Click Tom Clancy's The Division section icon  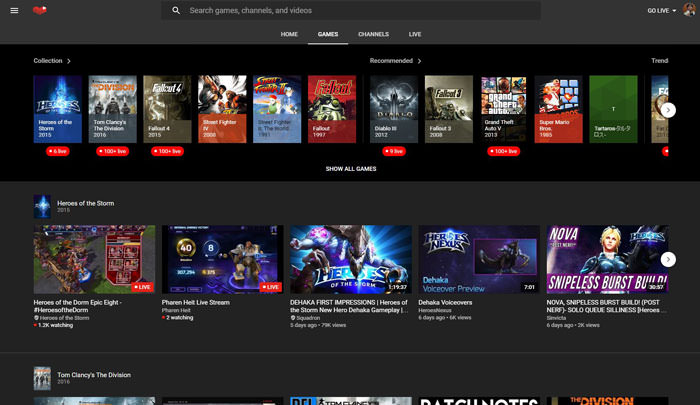pos(42,378)
